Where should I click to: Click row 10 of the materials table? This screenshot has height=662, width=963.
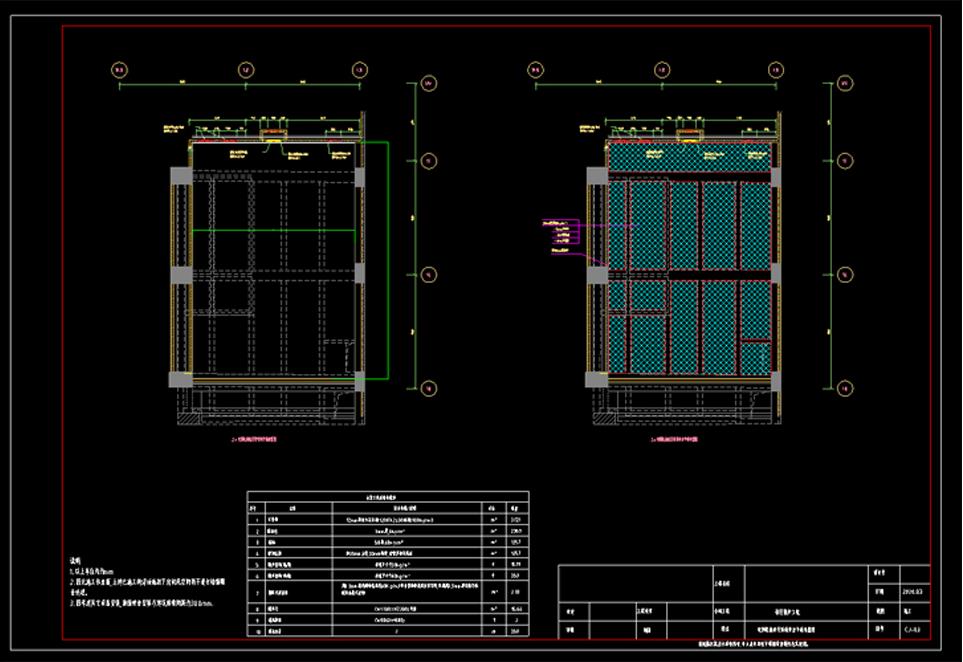click(x=387, y=631)
